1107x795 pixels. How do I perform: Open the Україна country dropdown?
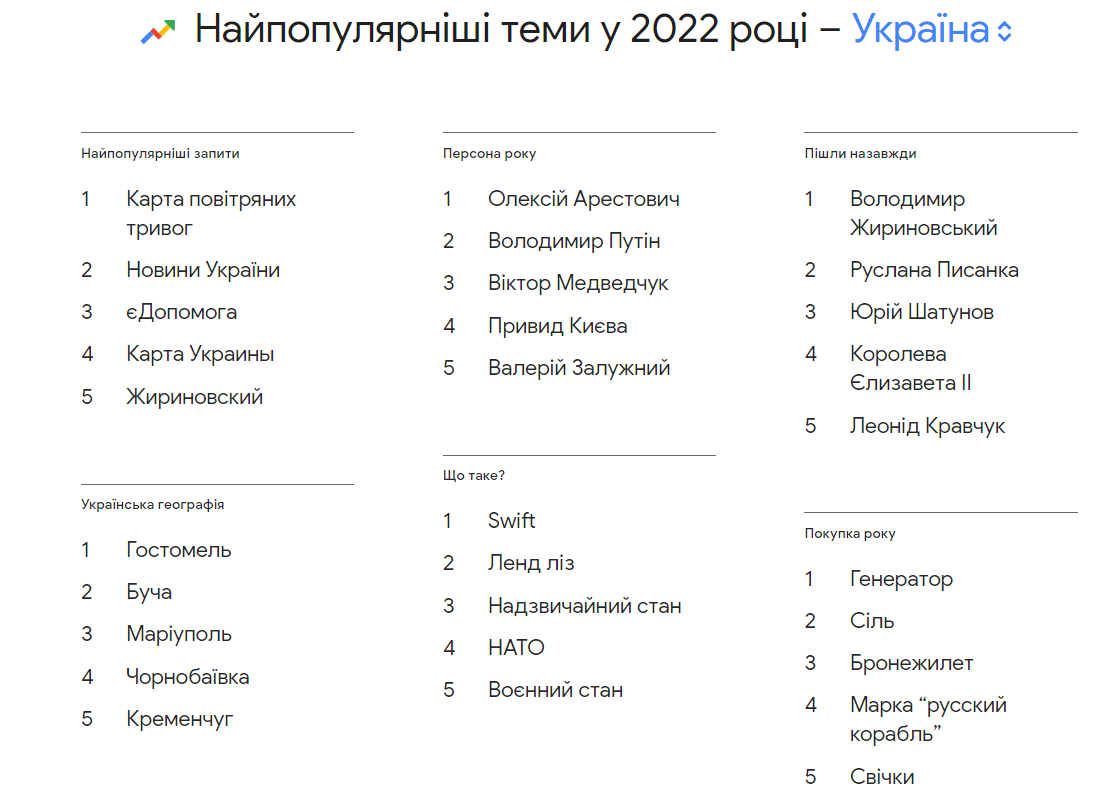920,30
